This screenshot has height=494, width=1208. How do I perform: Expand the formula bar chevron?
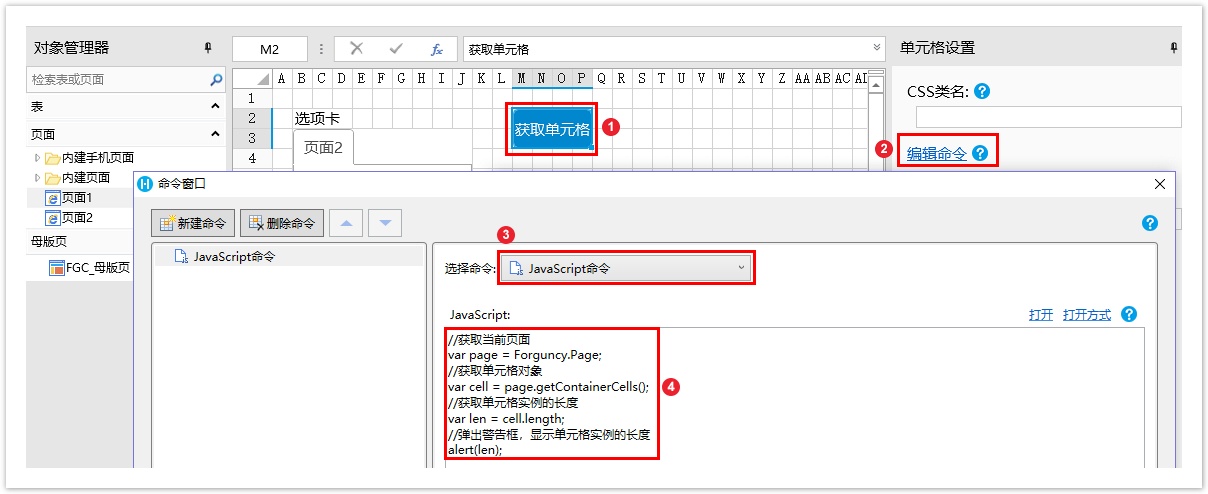click(x=878, y=48)
